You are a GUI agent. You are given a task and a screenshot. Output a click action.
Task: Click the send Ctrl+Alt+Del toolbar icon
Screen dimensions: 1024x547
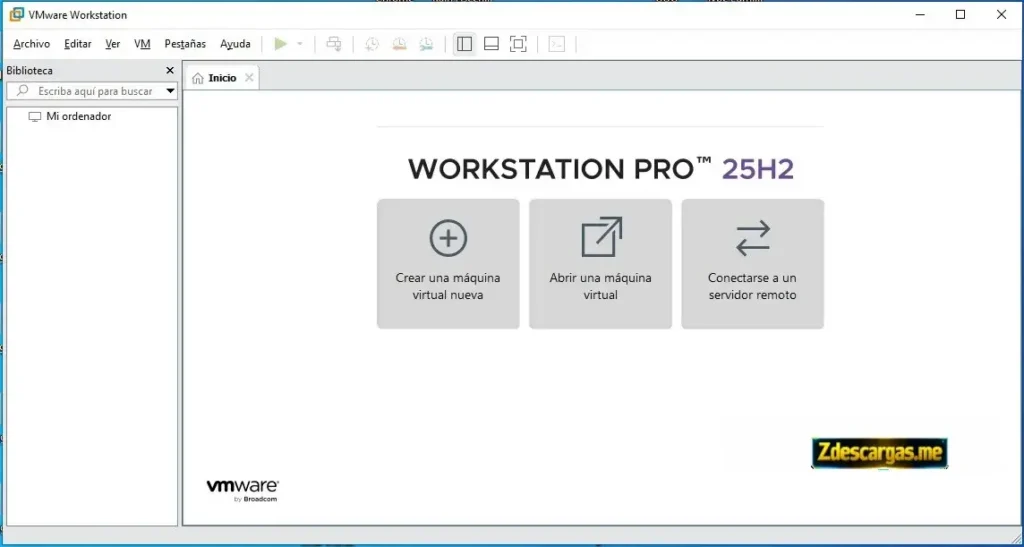point(334,44)
